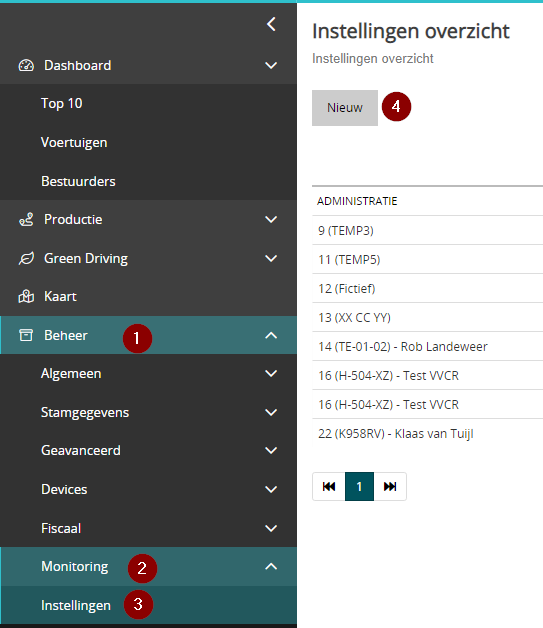Open the Bestuurders dashboard page
Screen dimensions: 543x628
[x=78, y=181]
